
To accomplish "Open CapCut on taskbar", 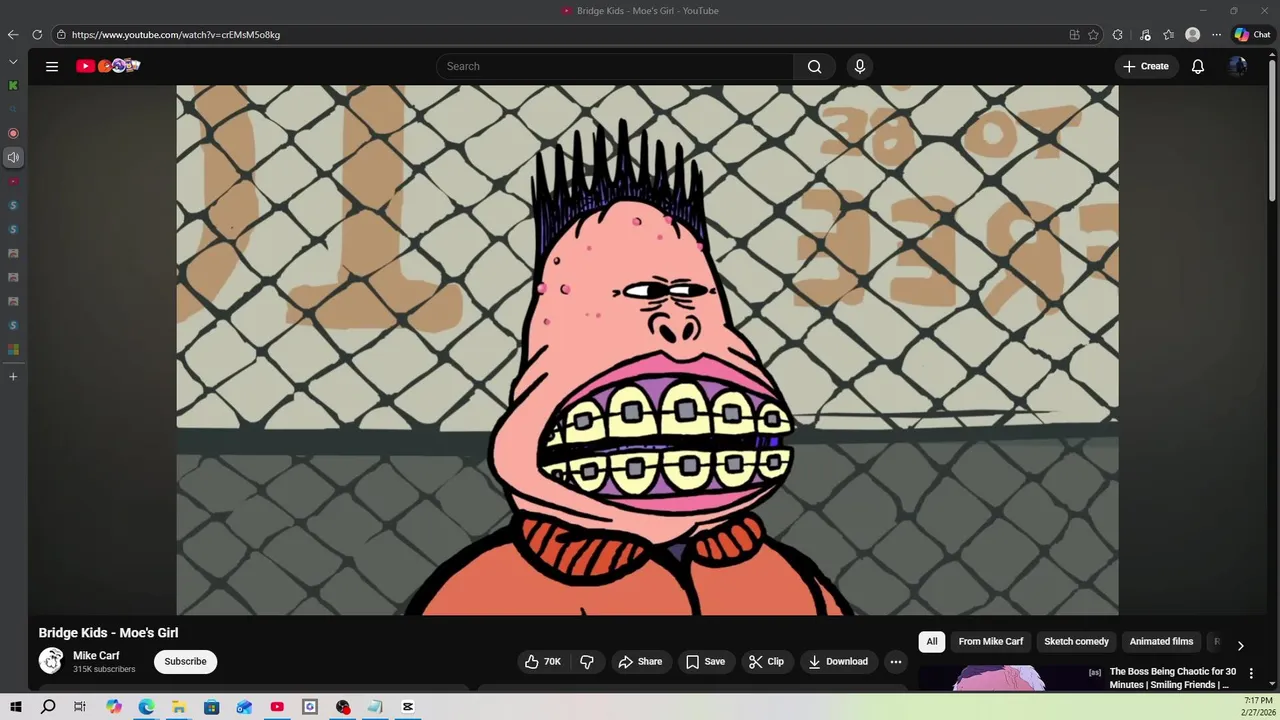I will click(x=408, y=707).
